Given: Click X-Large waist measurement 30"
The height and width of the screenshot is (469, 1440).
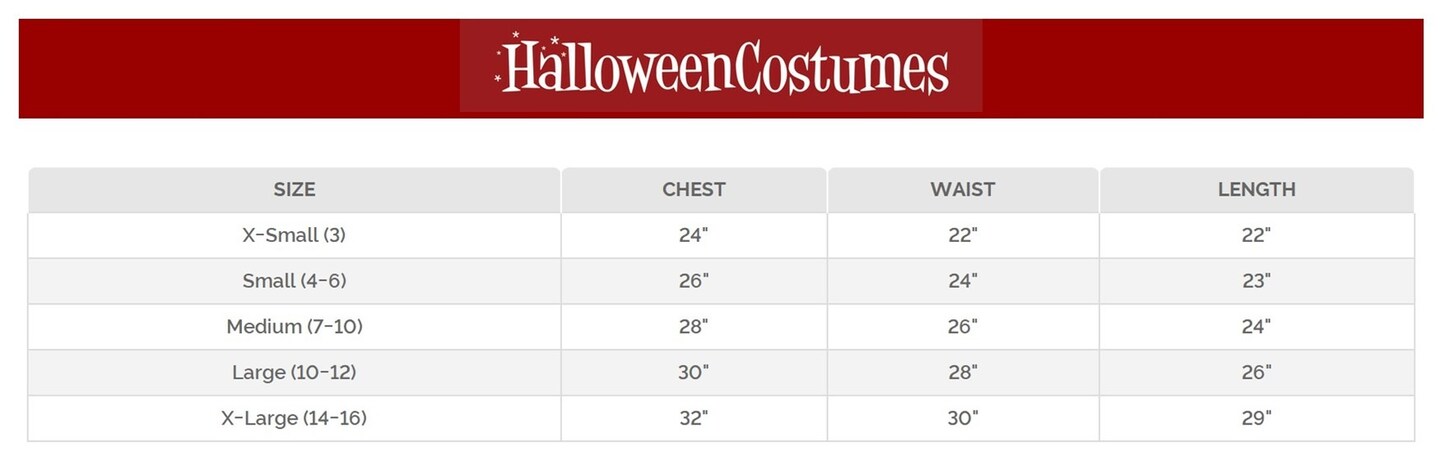Looking at the screenshot, I should [x=962, y=418].
